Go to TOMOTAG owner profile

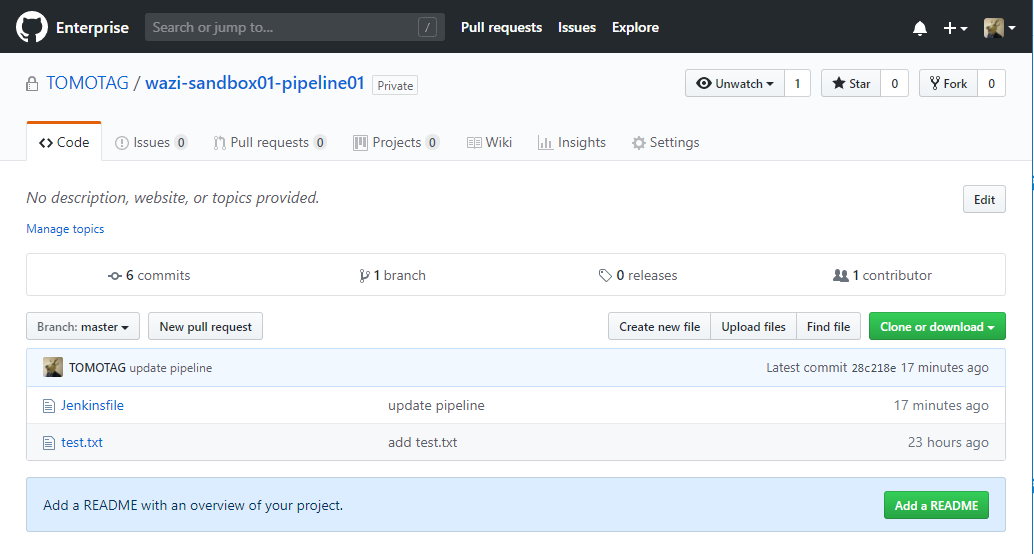[87, 83]
